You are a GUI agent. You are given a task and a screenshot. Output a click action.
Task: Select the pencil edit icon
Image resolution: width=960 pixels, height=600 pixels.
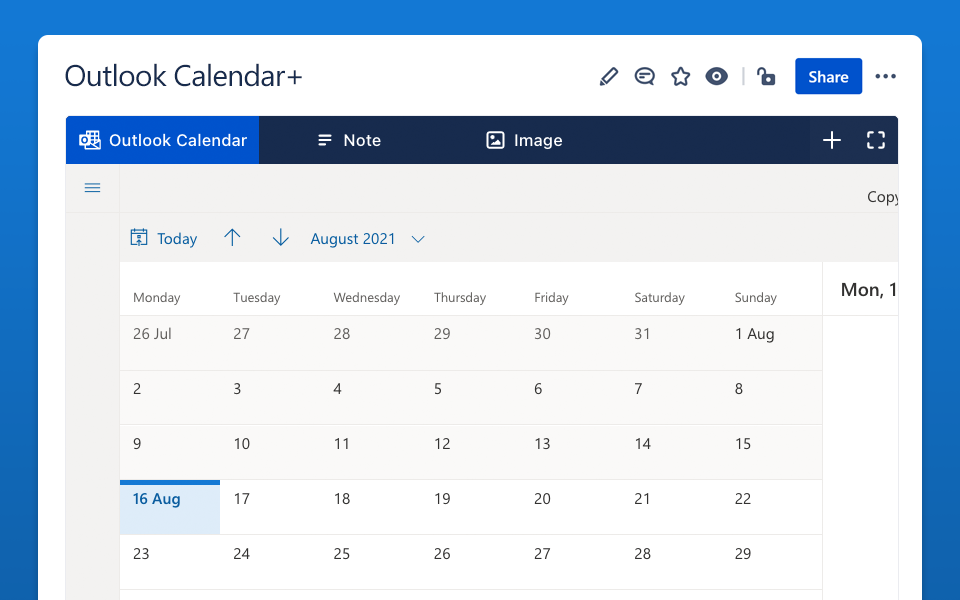(609, 76)
